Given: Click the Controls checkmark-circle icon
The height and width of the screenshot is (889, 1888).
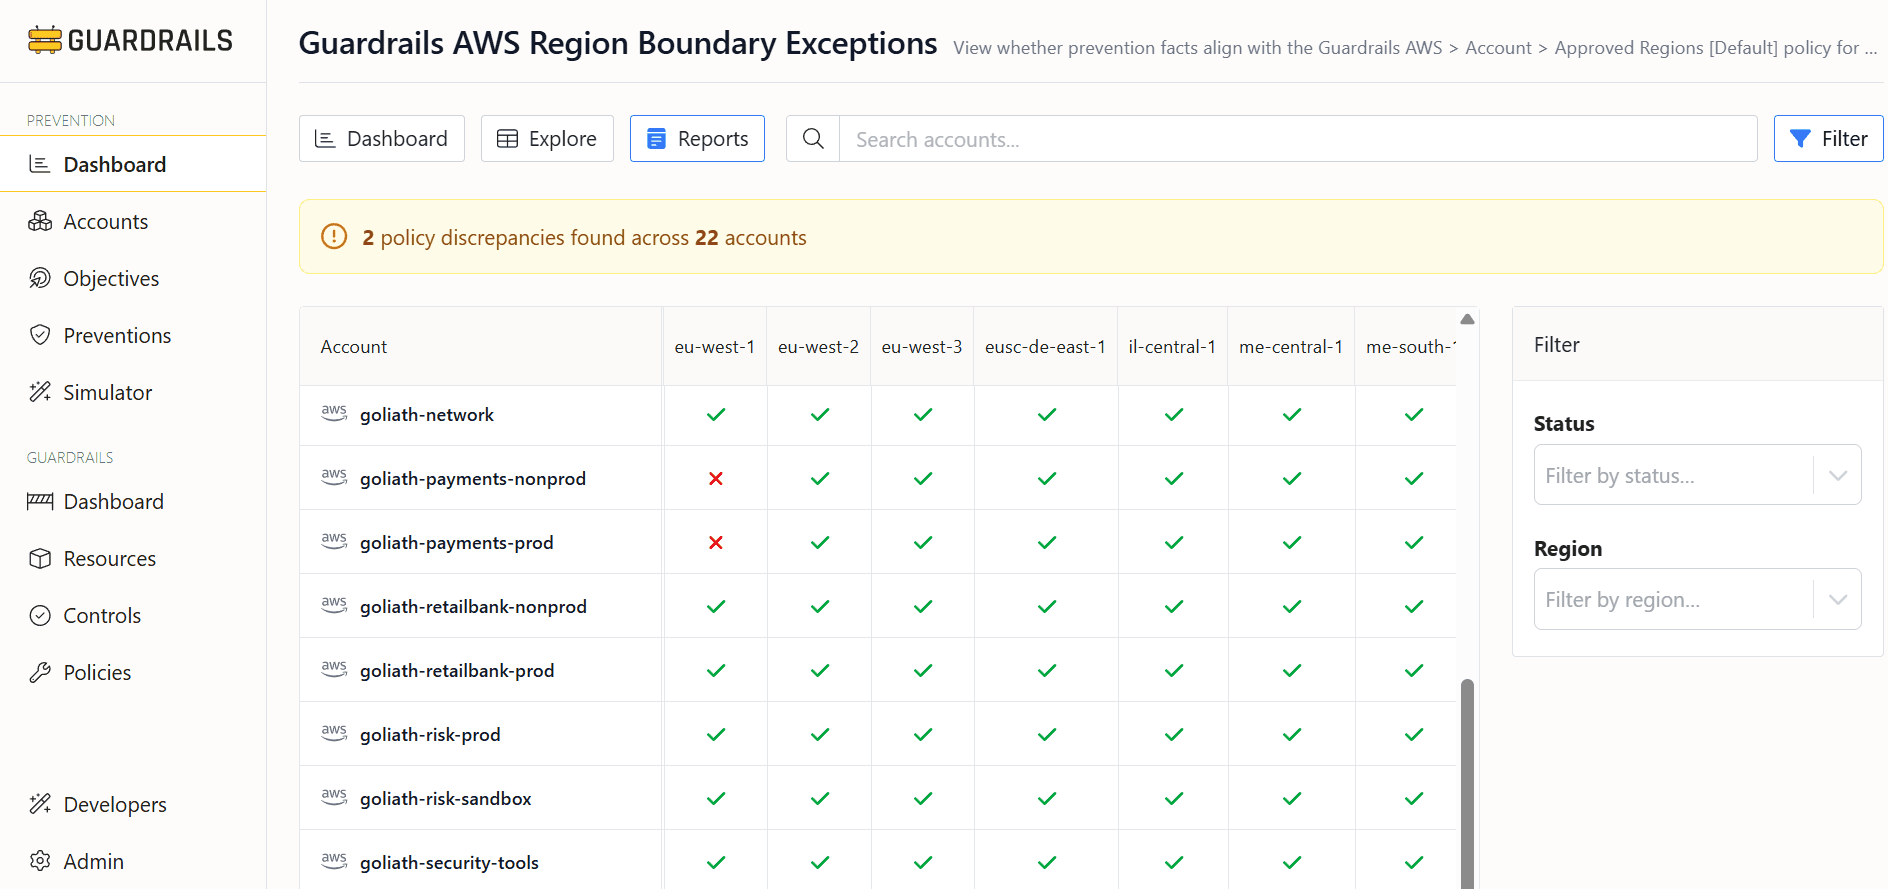Looking at the screenshot, I should click(40, 615).
